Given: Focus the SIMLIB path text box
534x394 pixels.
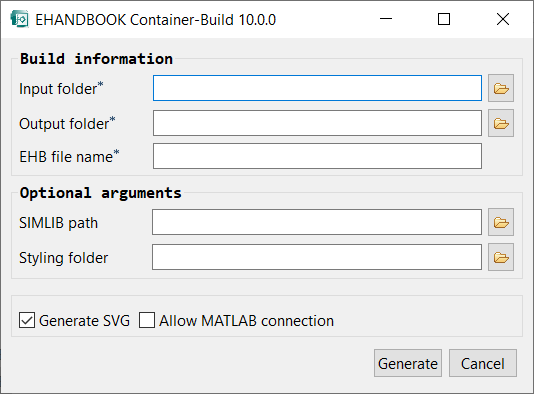Looking at the screenshot, I should pos(317,222).
